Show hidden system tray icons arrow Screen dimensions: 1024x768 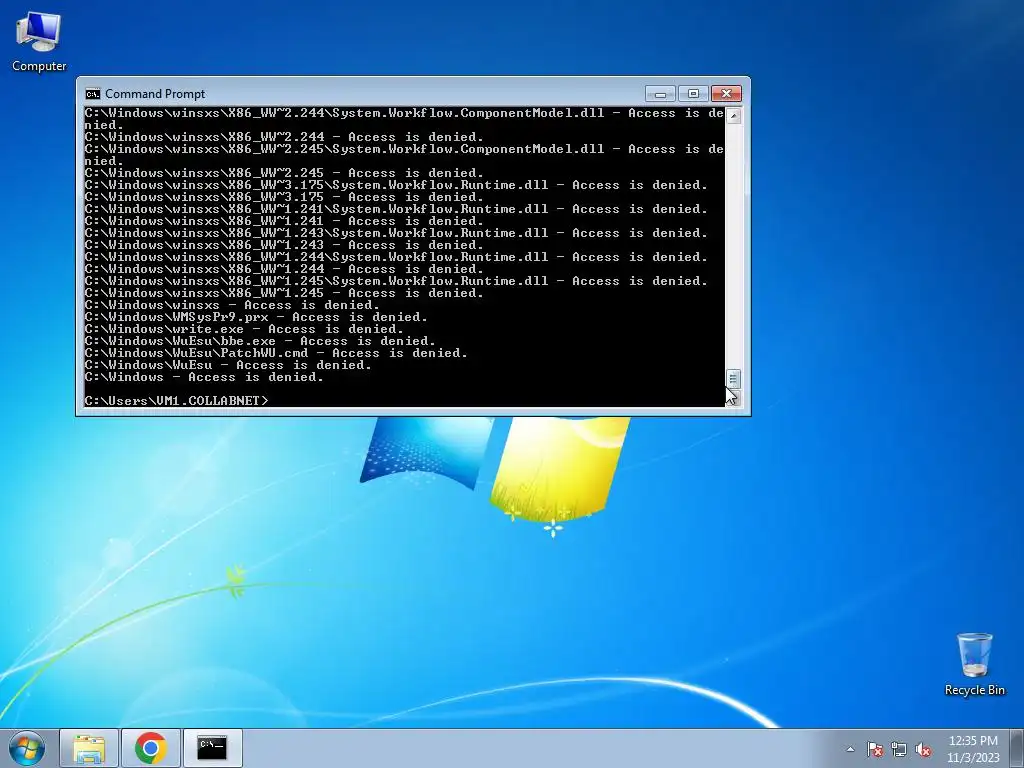tap(850, 749)
